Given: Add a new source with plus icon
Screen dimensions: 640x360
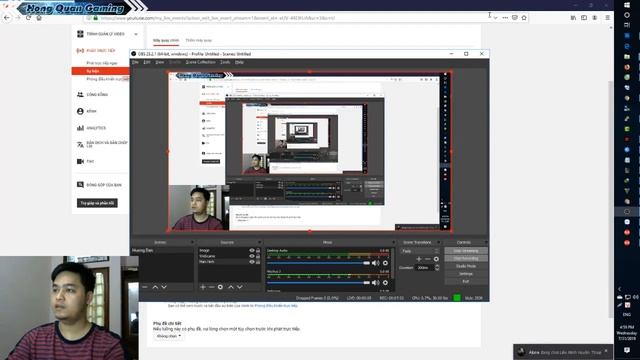Looking at the screenshot, I should 203,287.
